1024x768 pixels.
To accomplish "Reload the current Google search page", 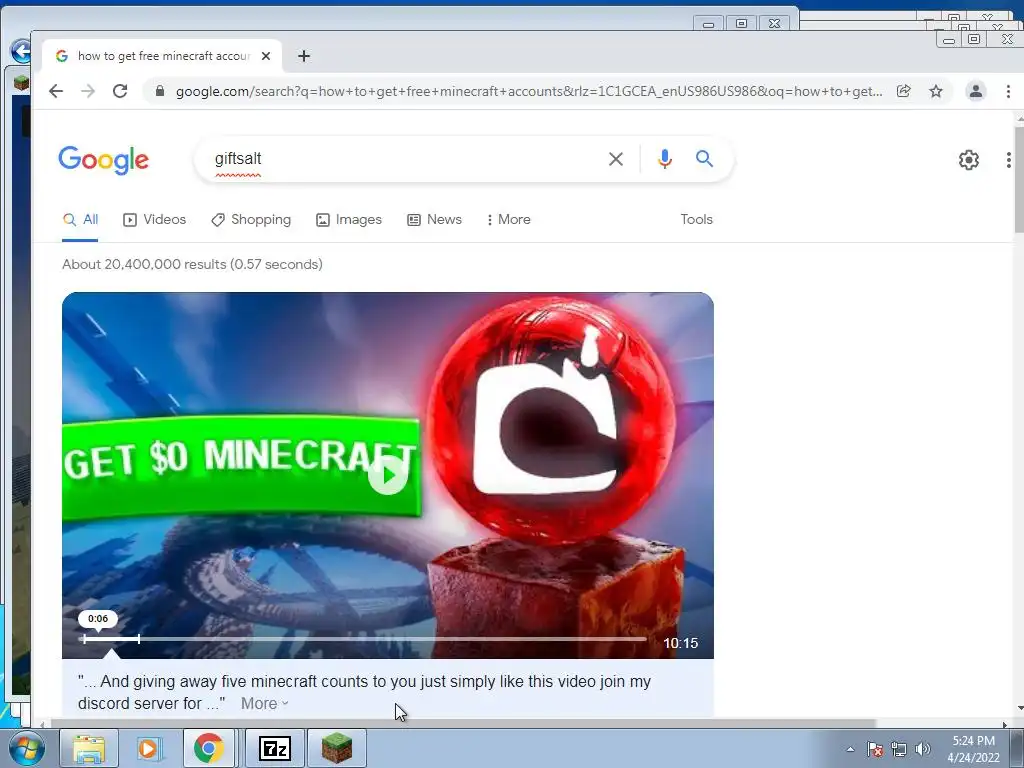I will click(x=120, y=91).
